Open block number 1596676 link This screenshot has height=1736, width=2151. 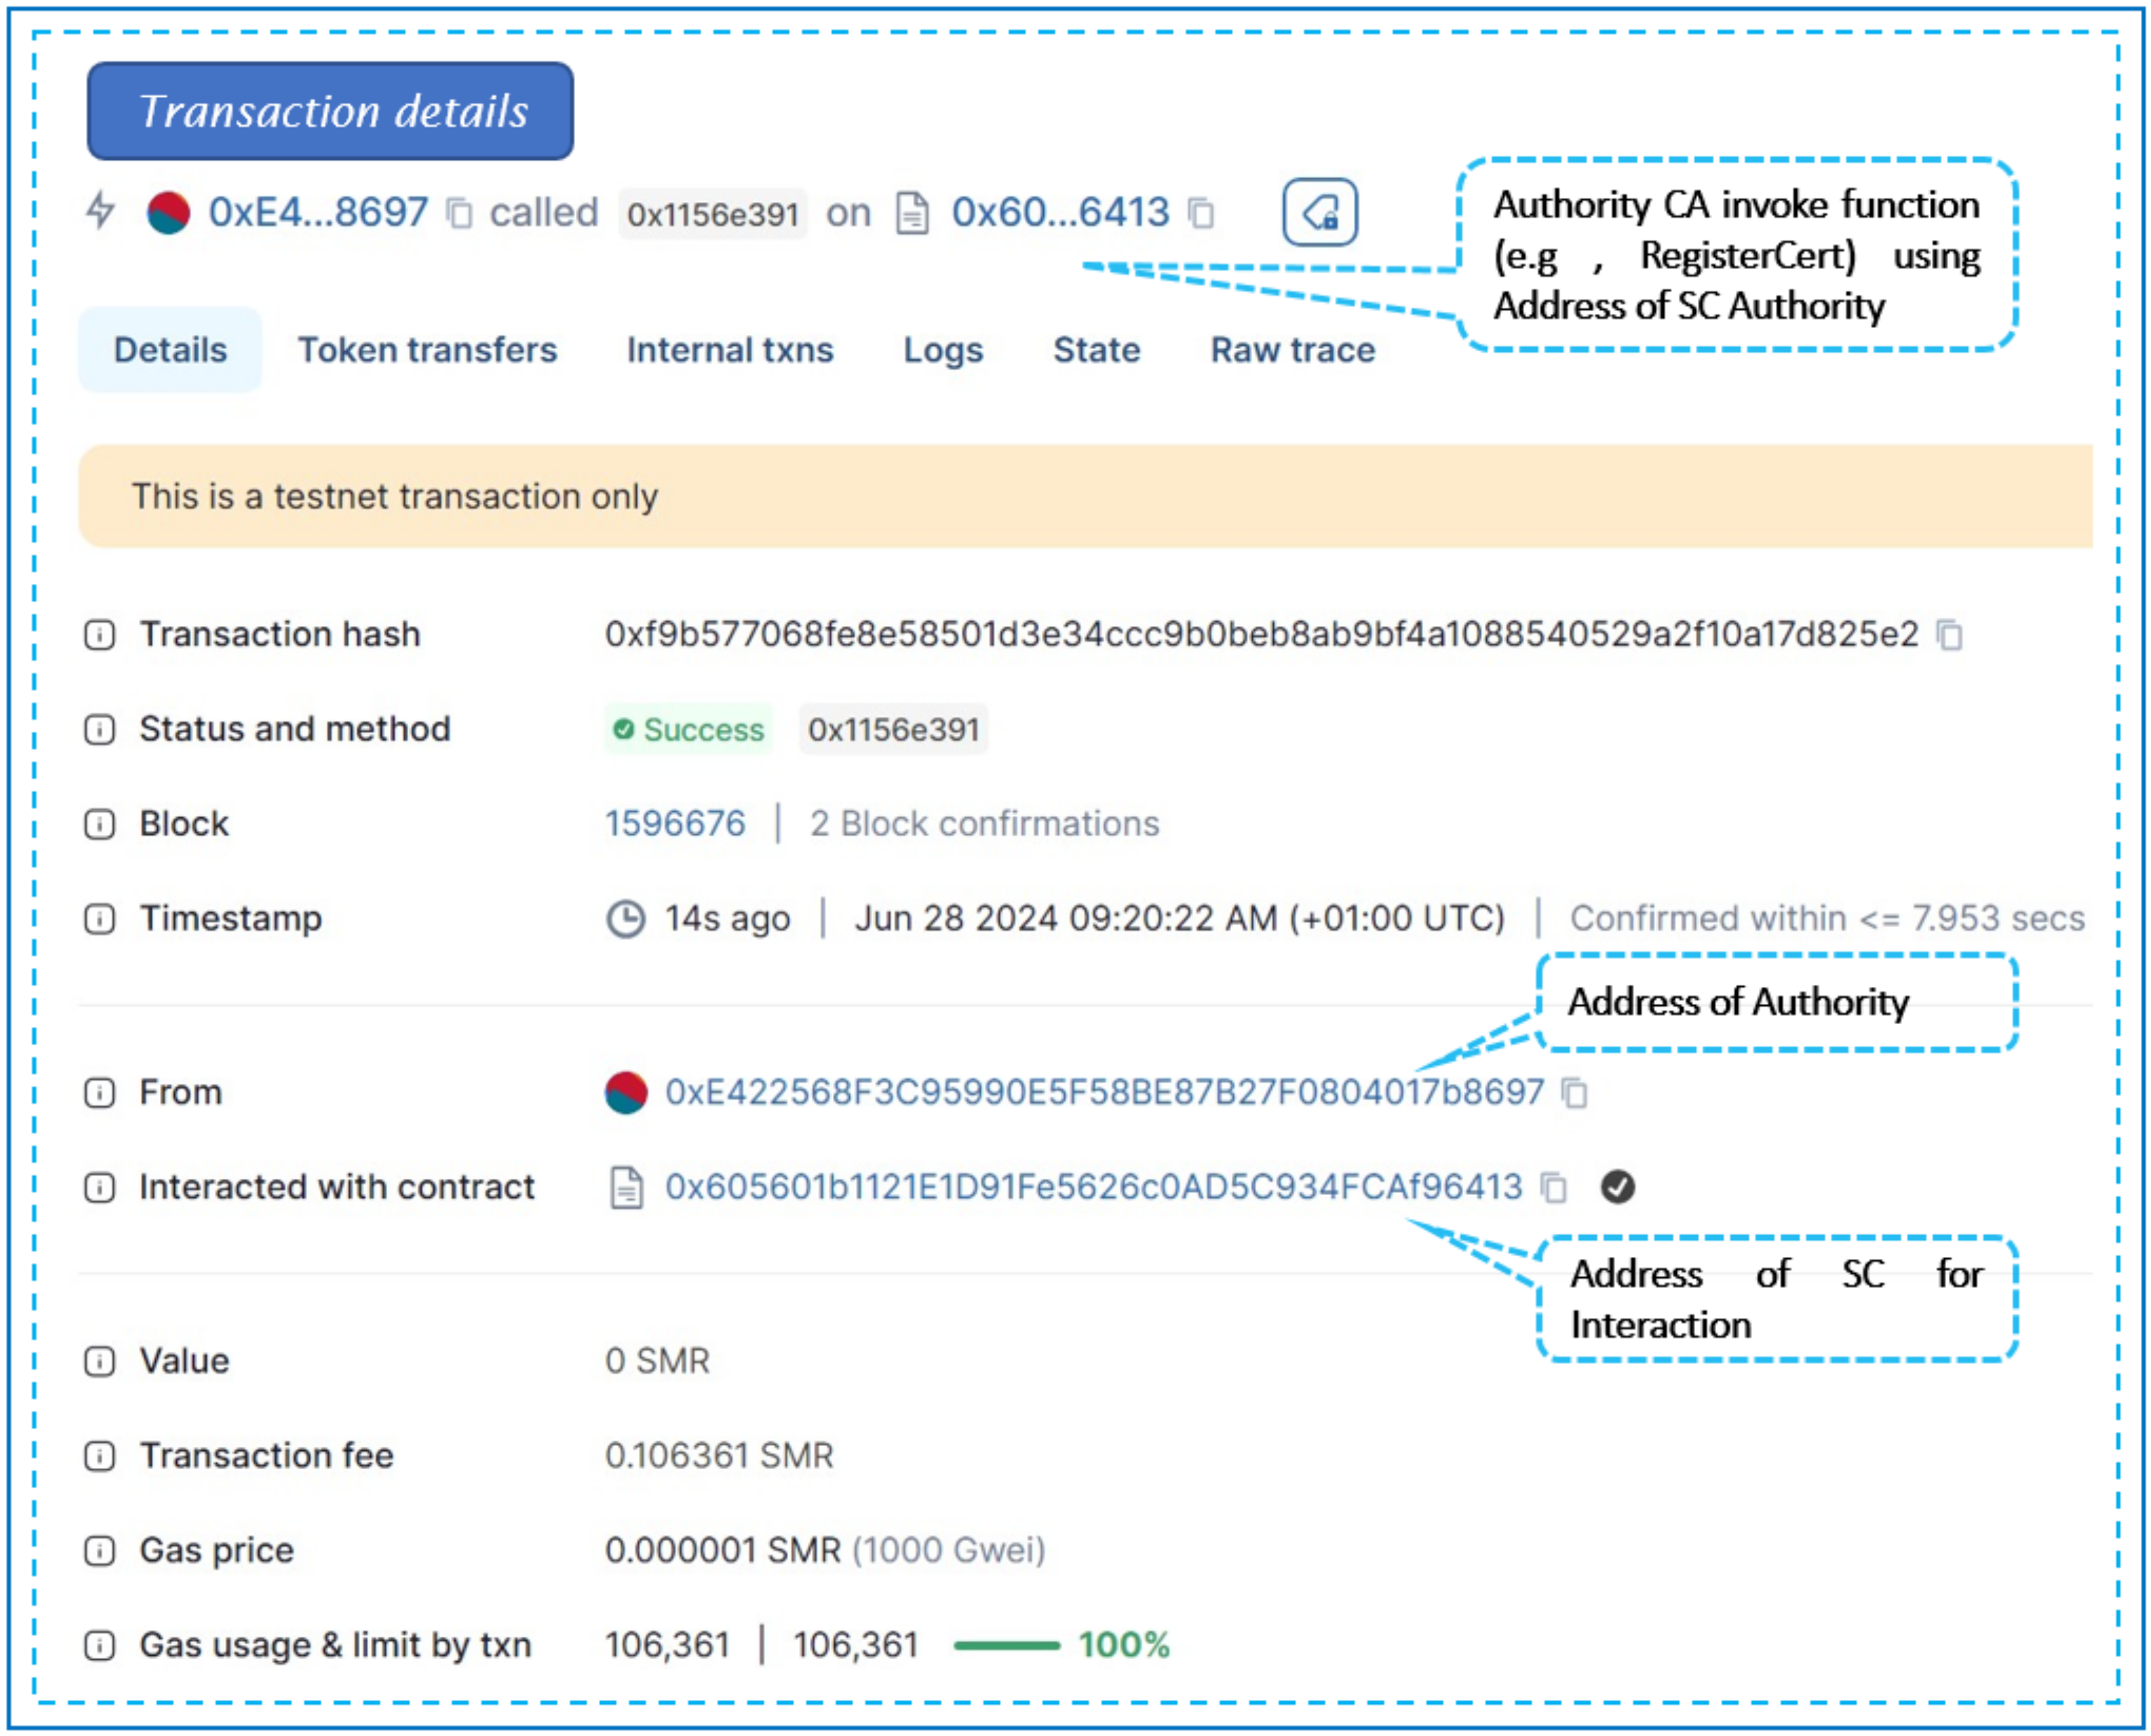tap(675, 824)
